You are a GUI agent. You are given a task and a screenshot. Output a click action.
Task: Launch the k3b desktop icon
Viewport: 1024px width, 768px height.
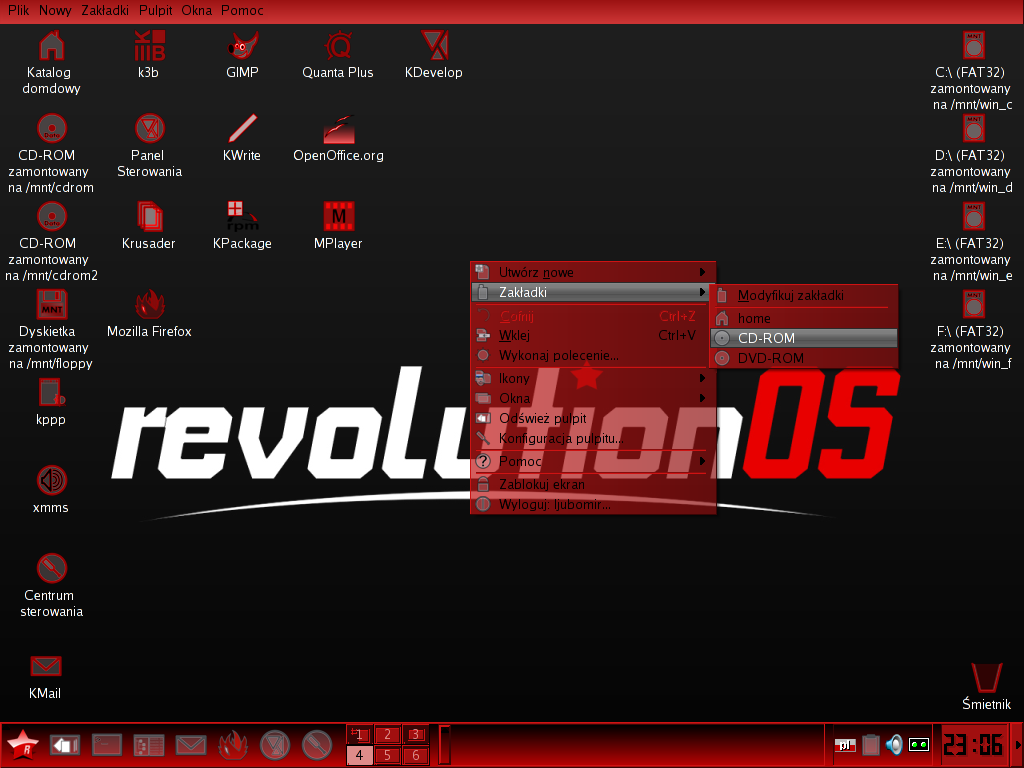pos(150,46)
